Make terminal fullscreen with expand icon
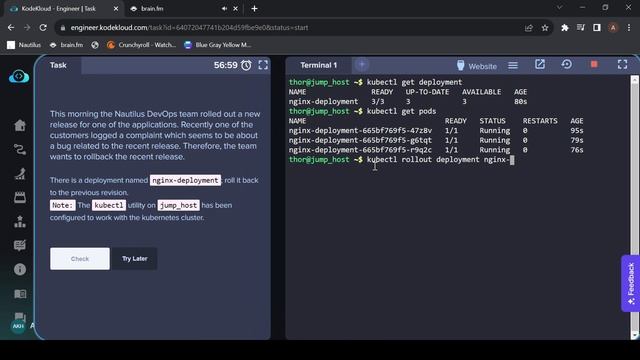 click(x=622, y=64)
